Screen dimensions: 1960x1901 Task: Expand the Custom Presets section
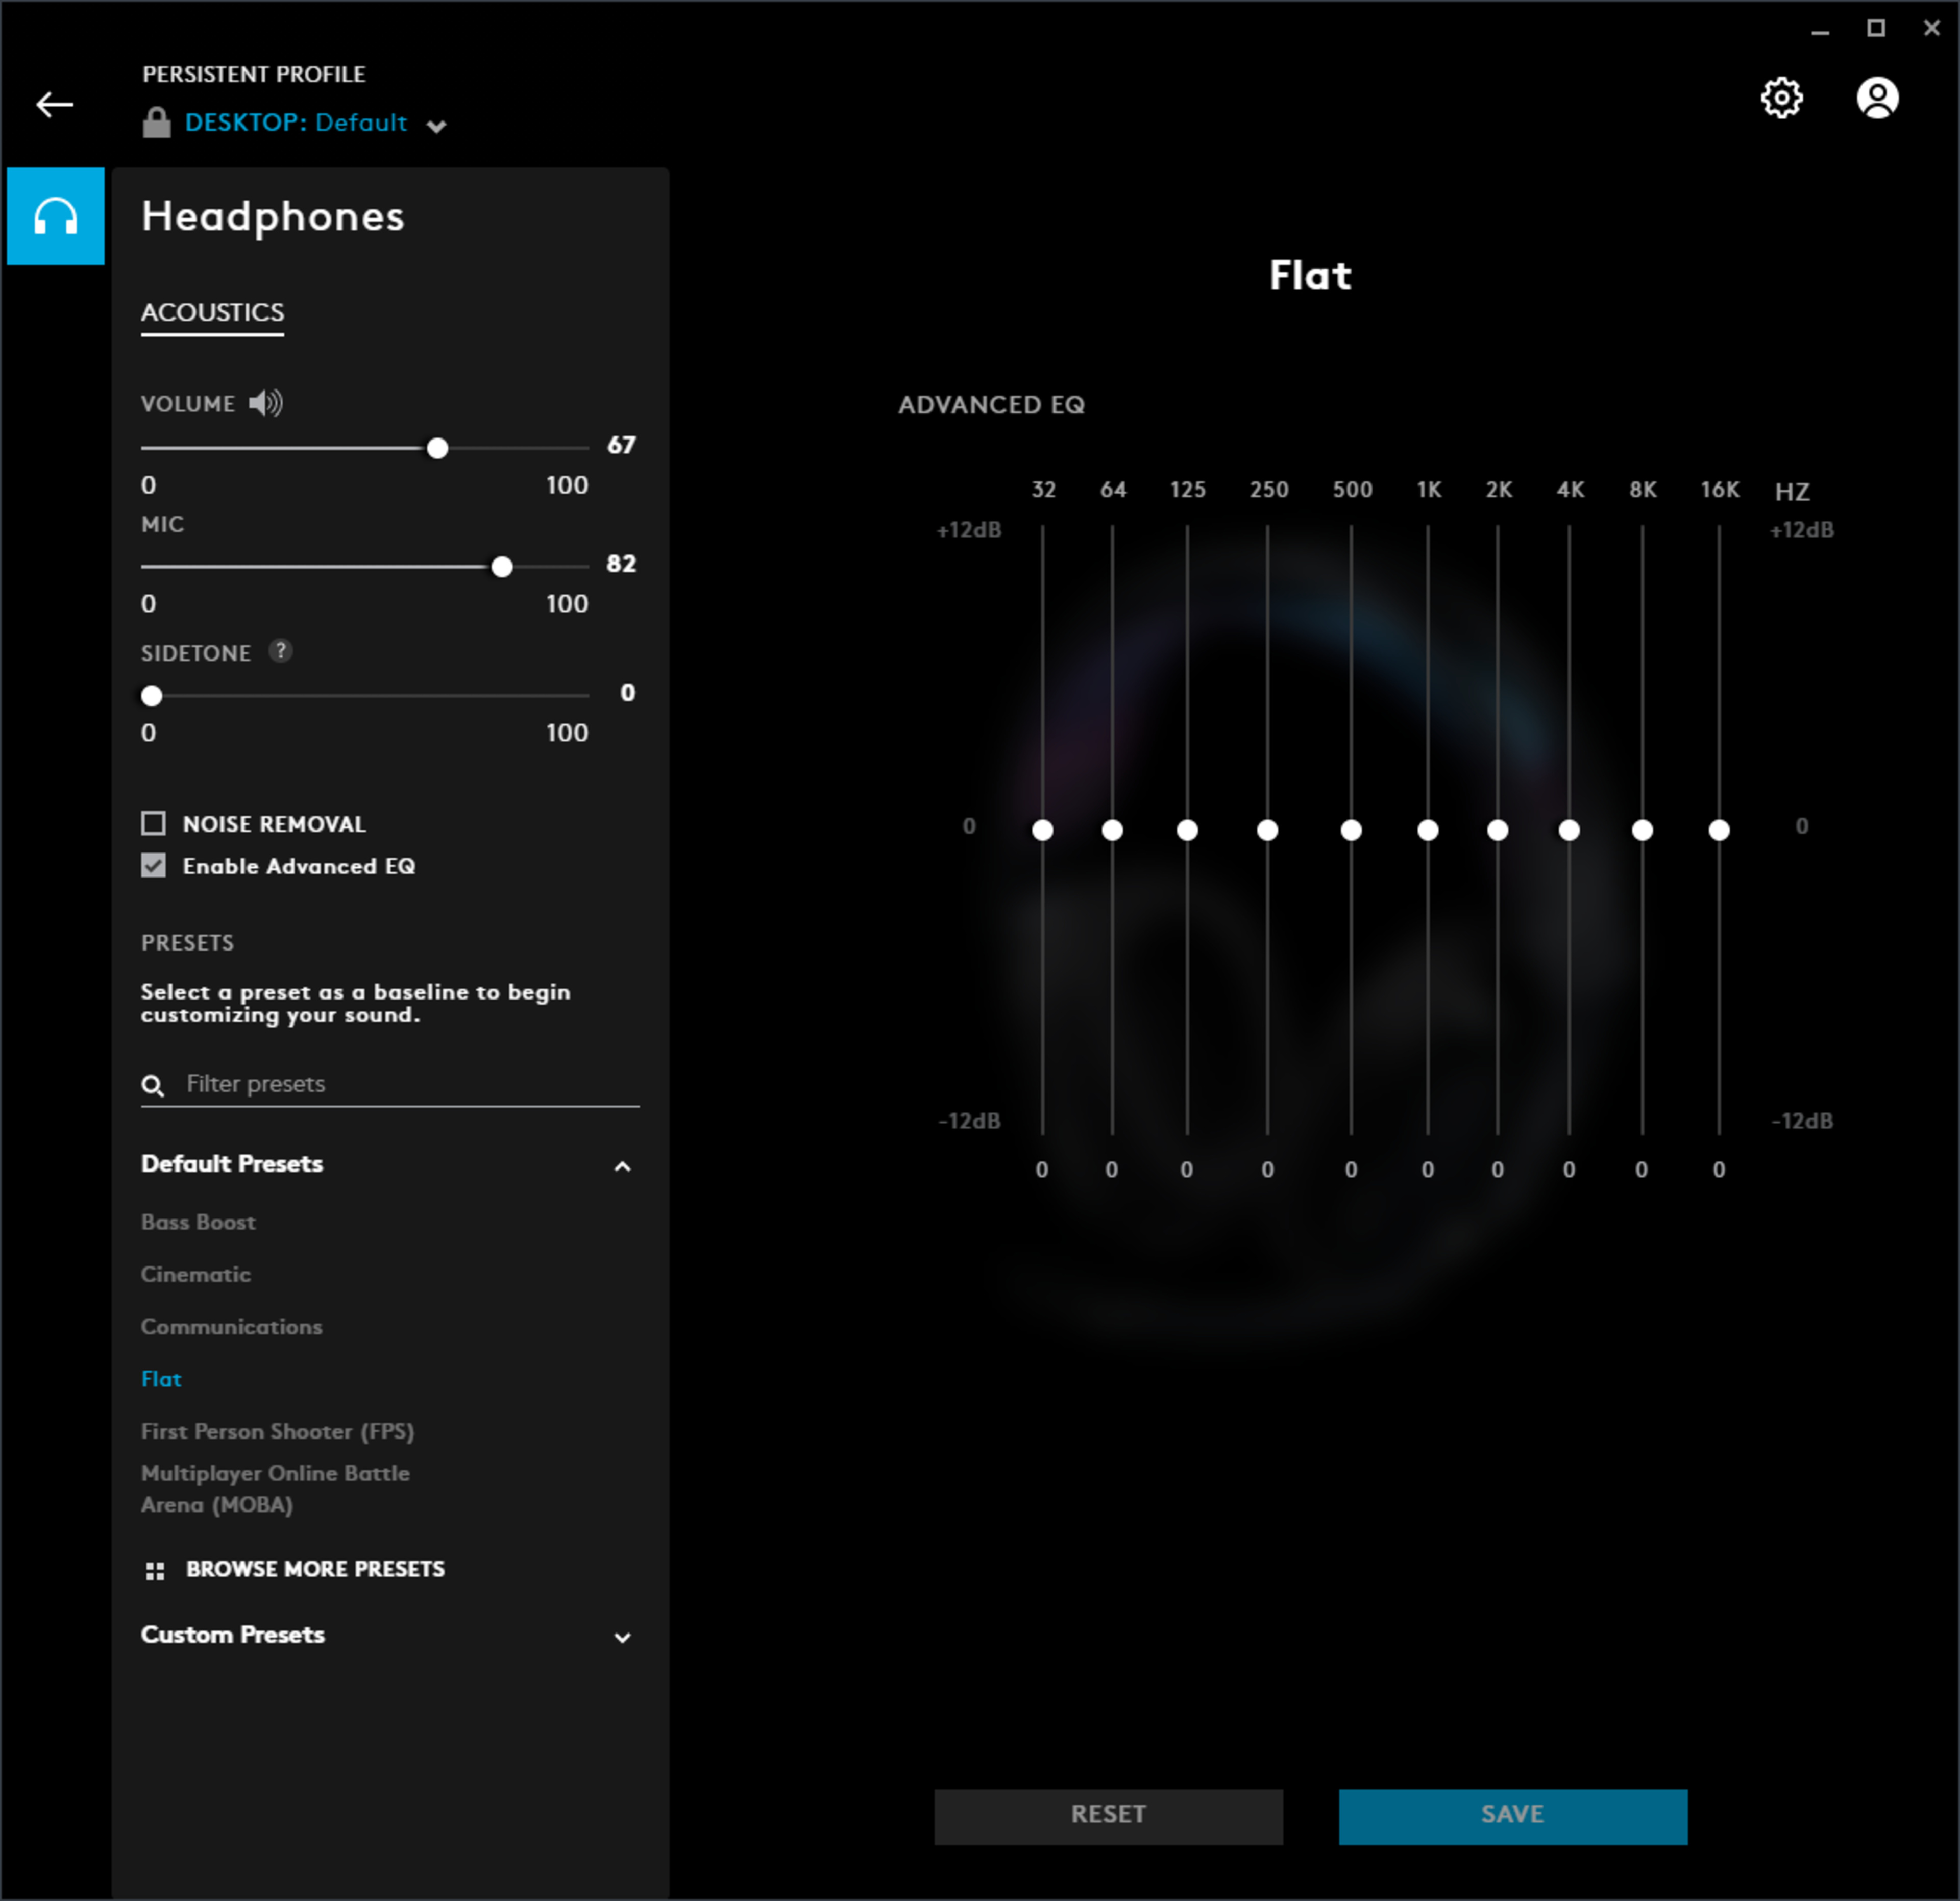point(622,1637)
